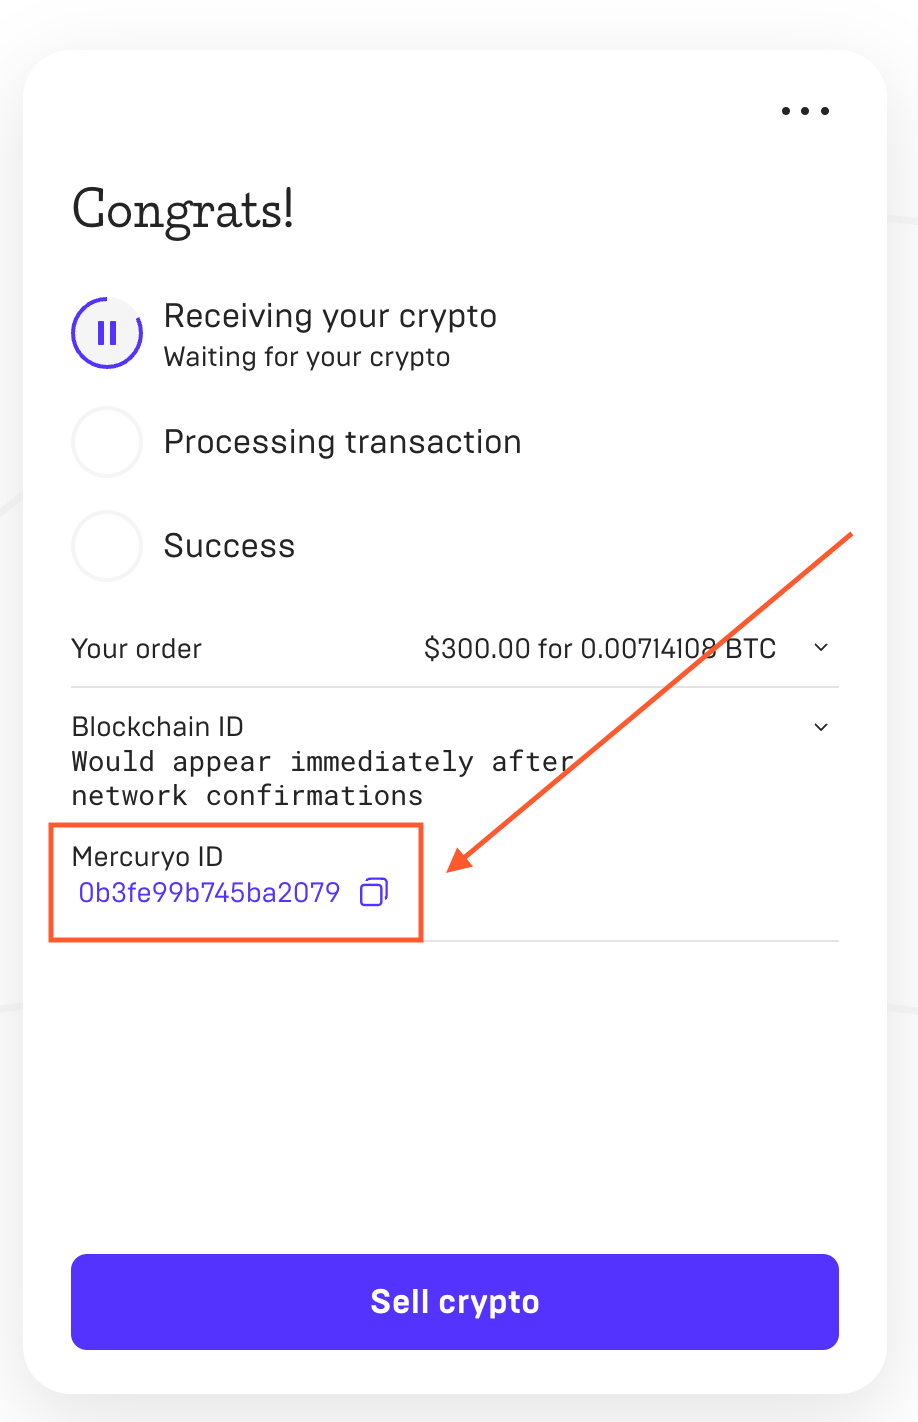Click the Congrats! heading
Screen dimensions: 918x1422
pos(183,210)
